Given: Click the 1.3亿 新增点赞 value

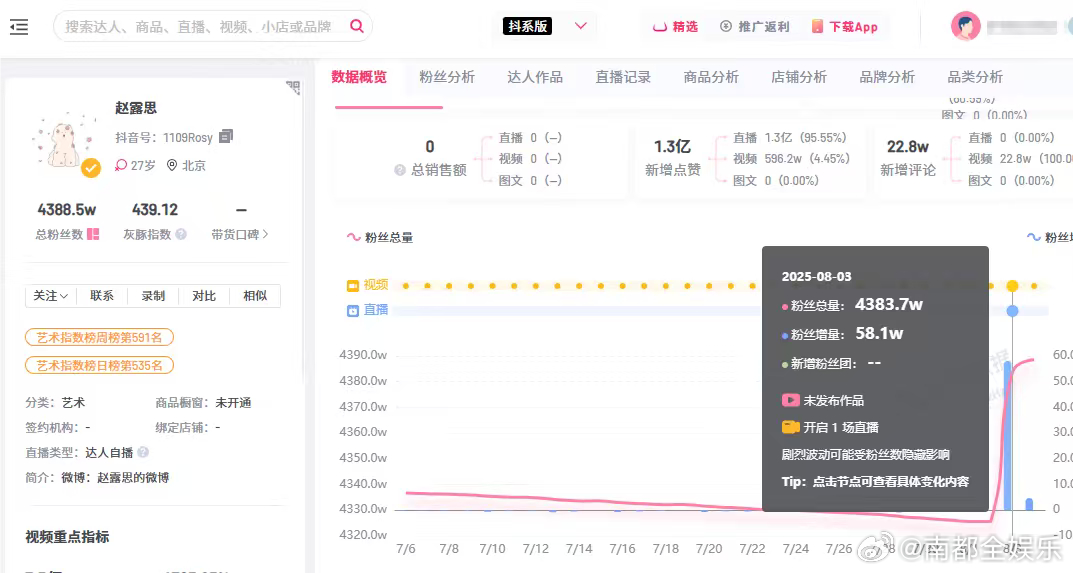Looking at the screenshot, I should [x=672, y=147].
